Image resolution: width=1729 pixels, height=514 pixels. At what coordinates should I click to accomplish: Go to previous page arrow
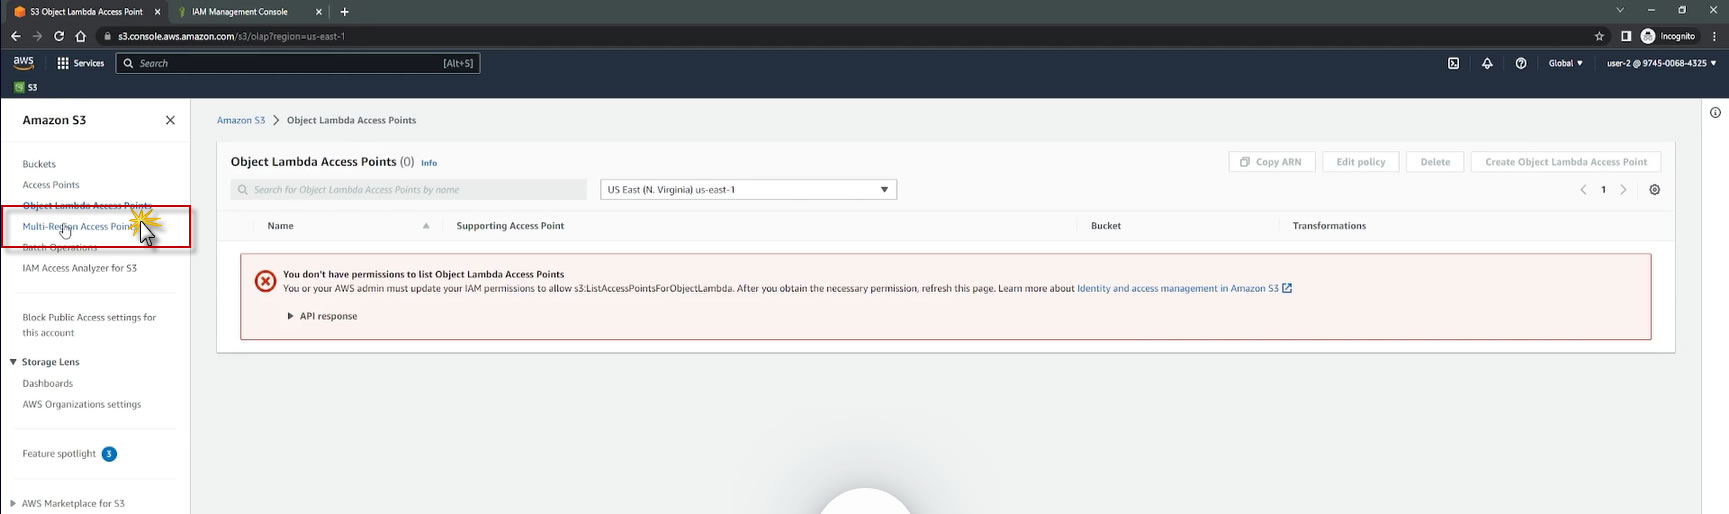1583,190
